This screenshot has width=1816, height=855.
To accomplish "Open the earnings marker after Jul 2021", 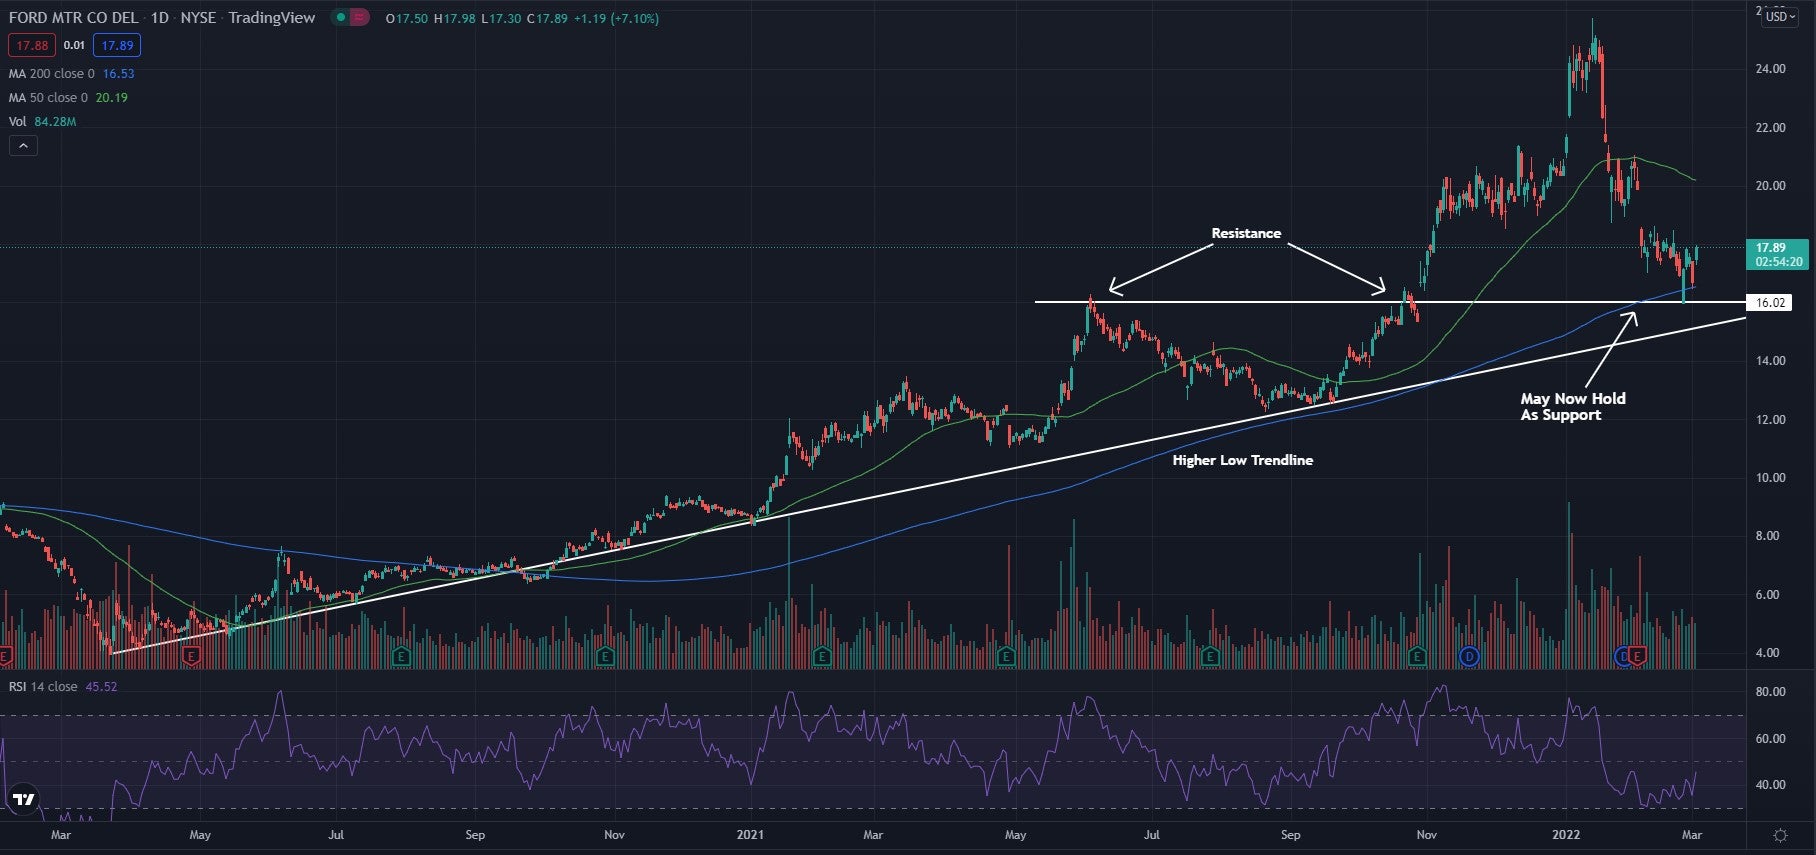I will [1210, 656].
